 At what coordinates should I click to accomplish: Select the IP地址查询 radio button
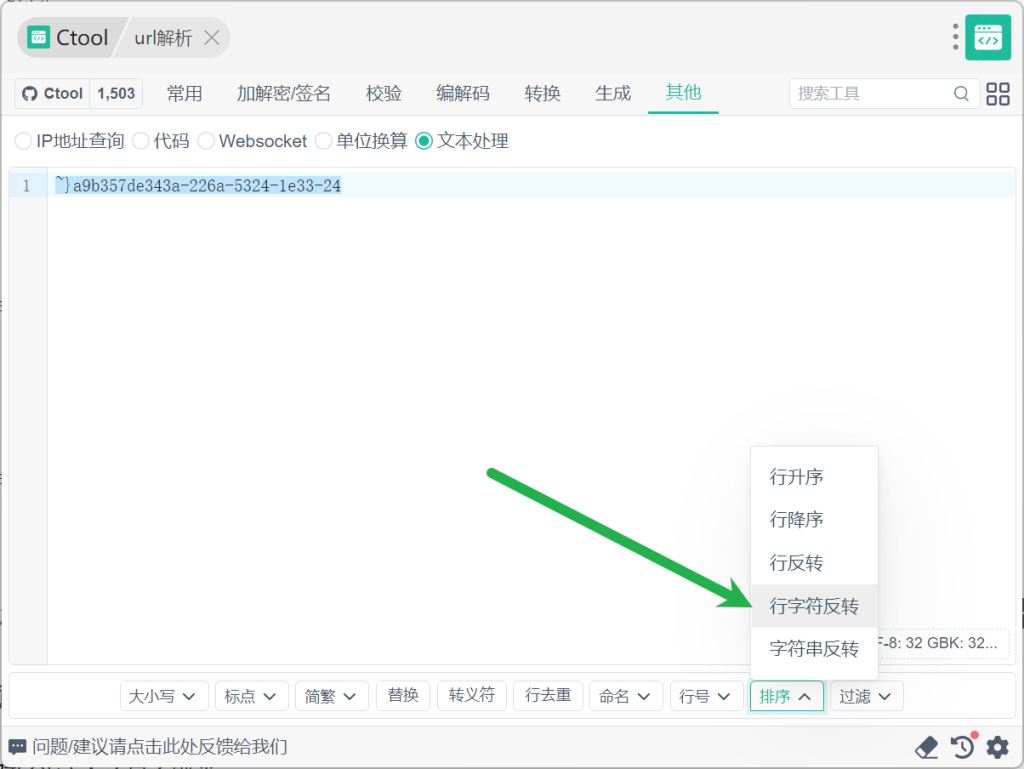(x=23, y=141)
